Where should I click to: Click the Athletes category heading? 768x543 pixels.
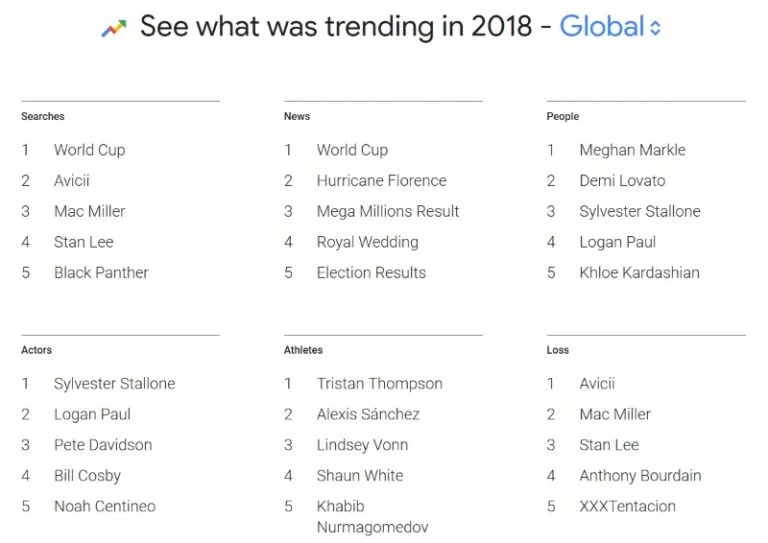click(303, 350)
